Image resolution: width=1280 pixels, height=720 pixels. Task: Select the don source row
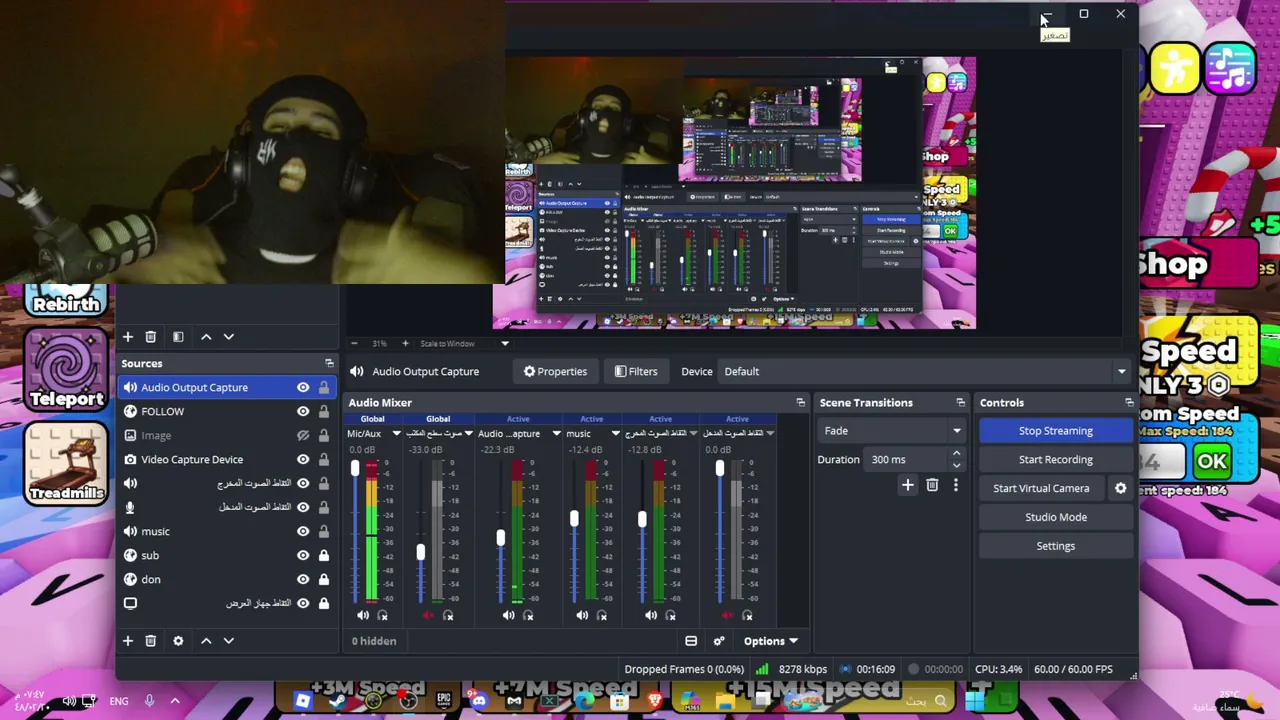point(227,579)
